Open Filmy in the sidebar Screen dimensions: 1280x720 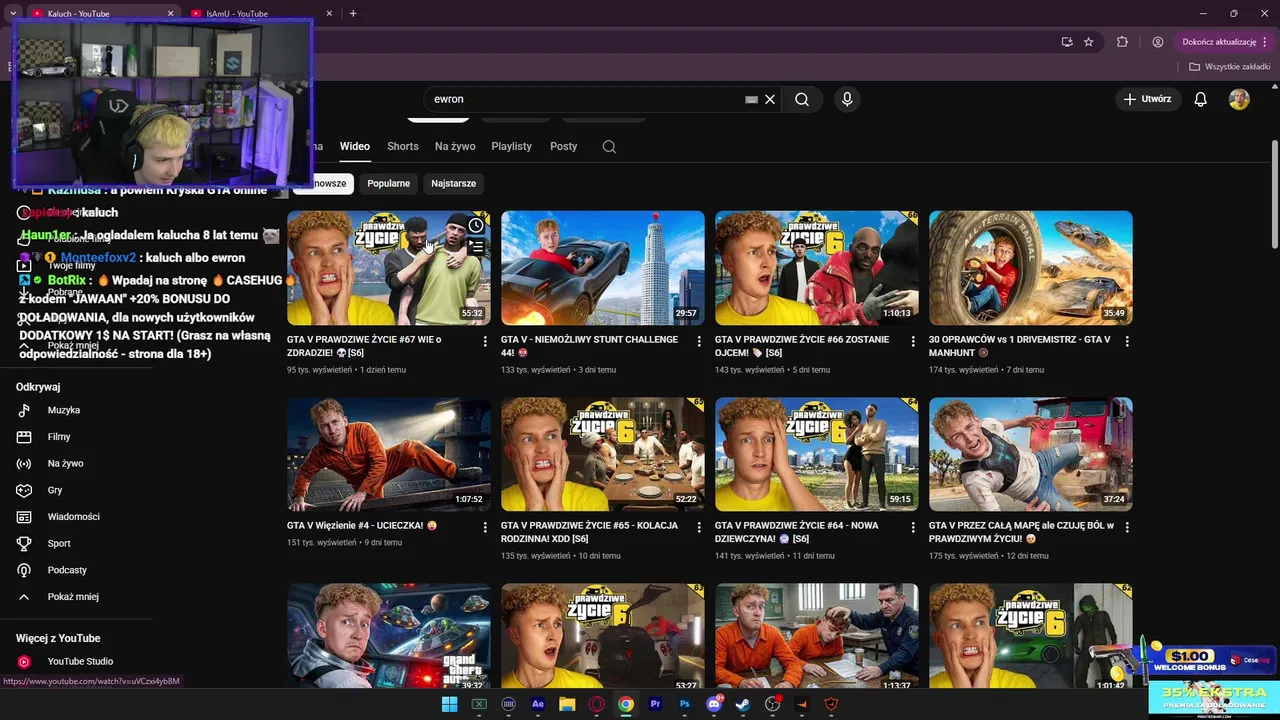point(59,437)
